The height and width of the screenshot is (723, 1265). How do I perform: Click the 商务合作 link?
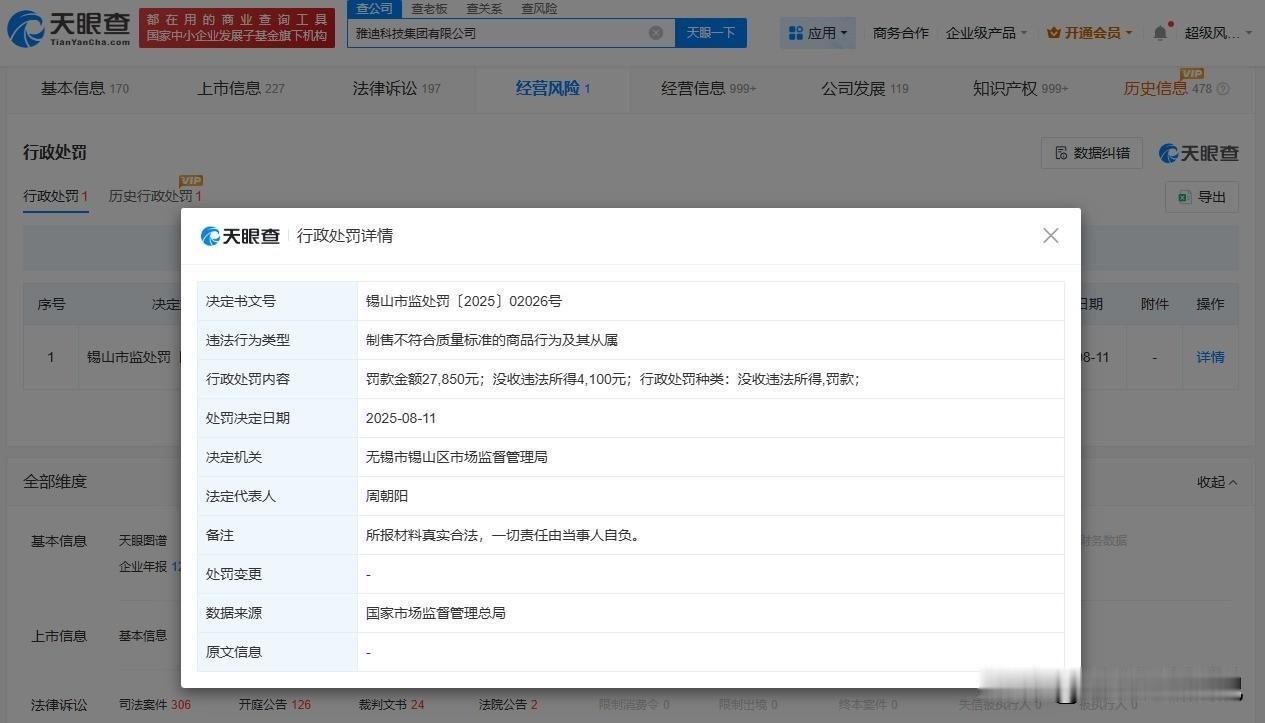click(x=900, y=33)
